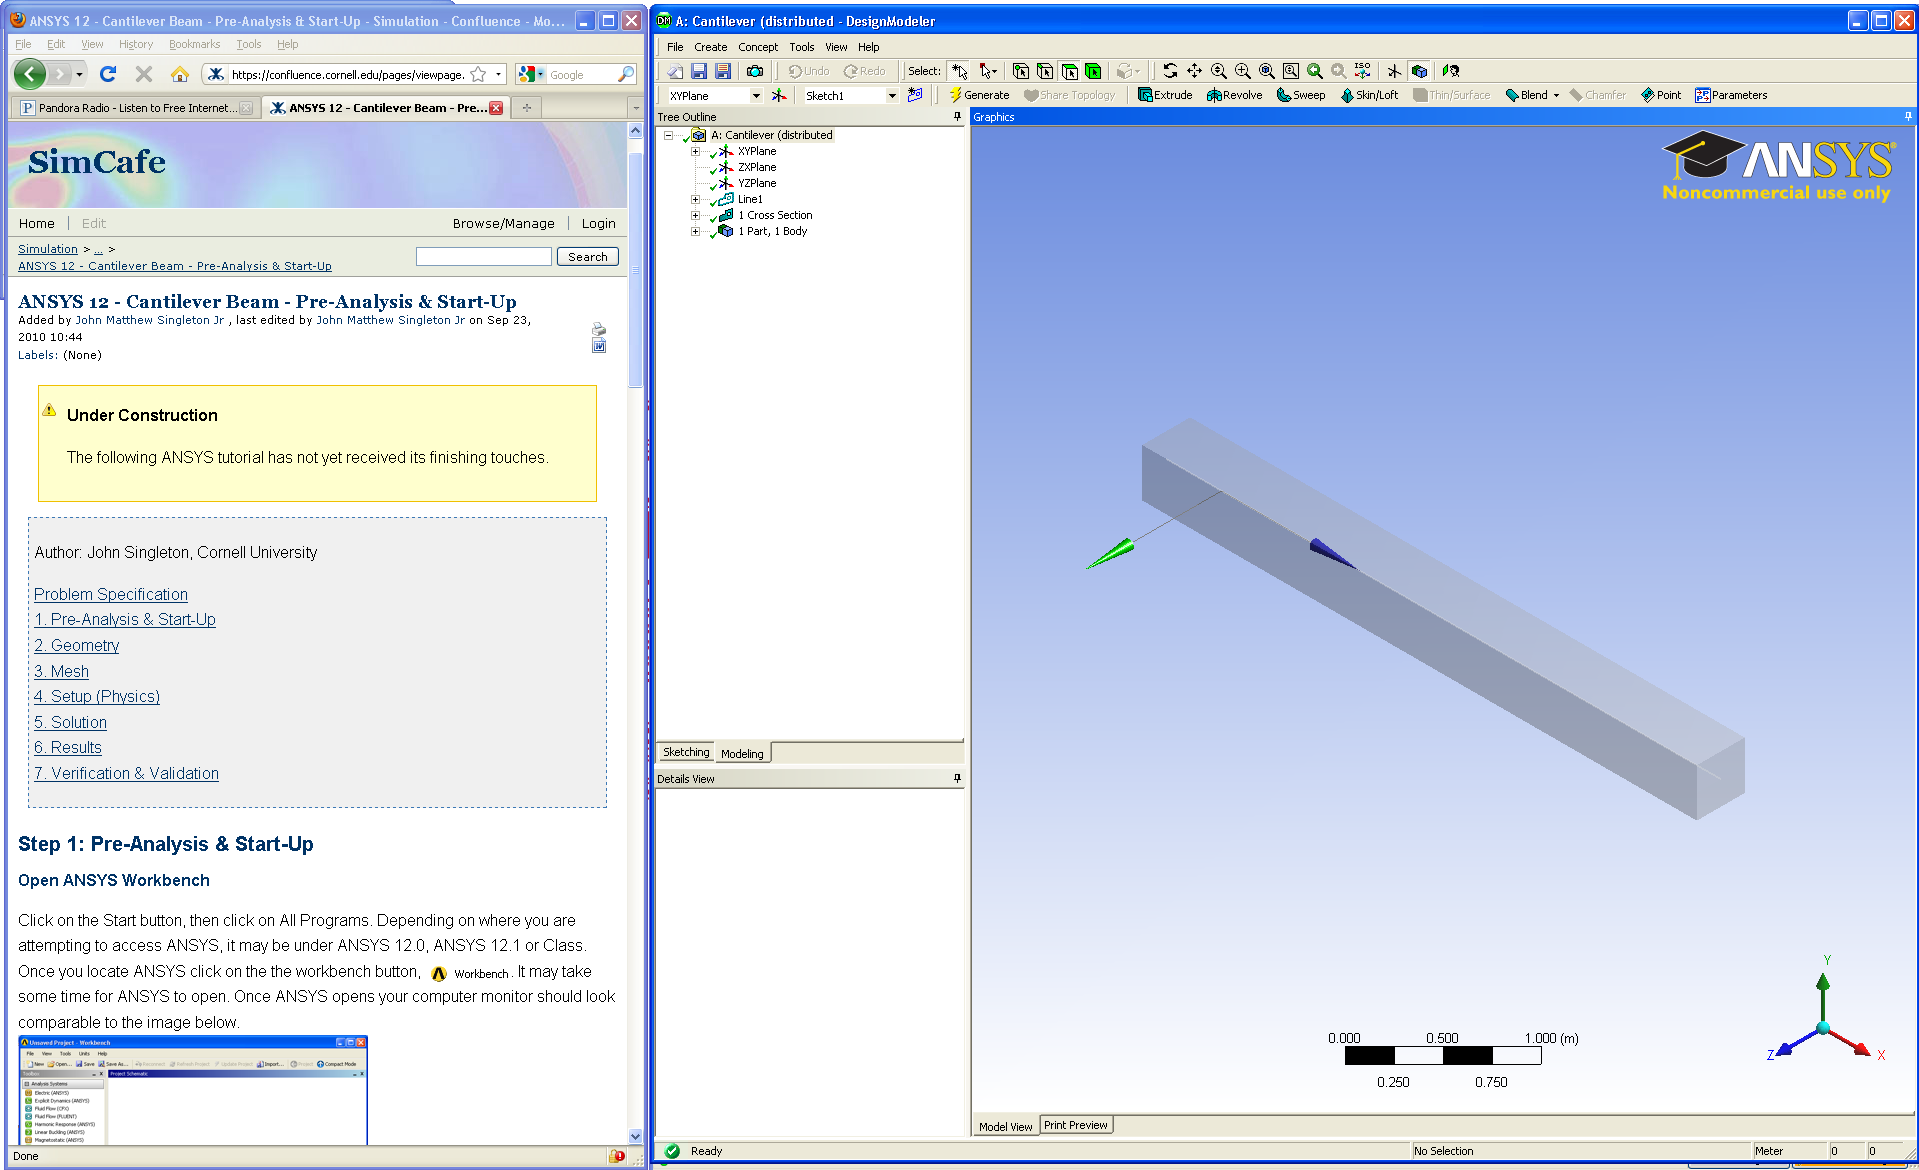This screenshot has width=1919, height=1170.
Task: Open the Blend tool
Action: tap(1526, 95)
